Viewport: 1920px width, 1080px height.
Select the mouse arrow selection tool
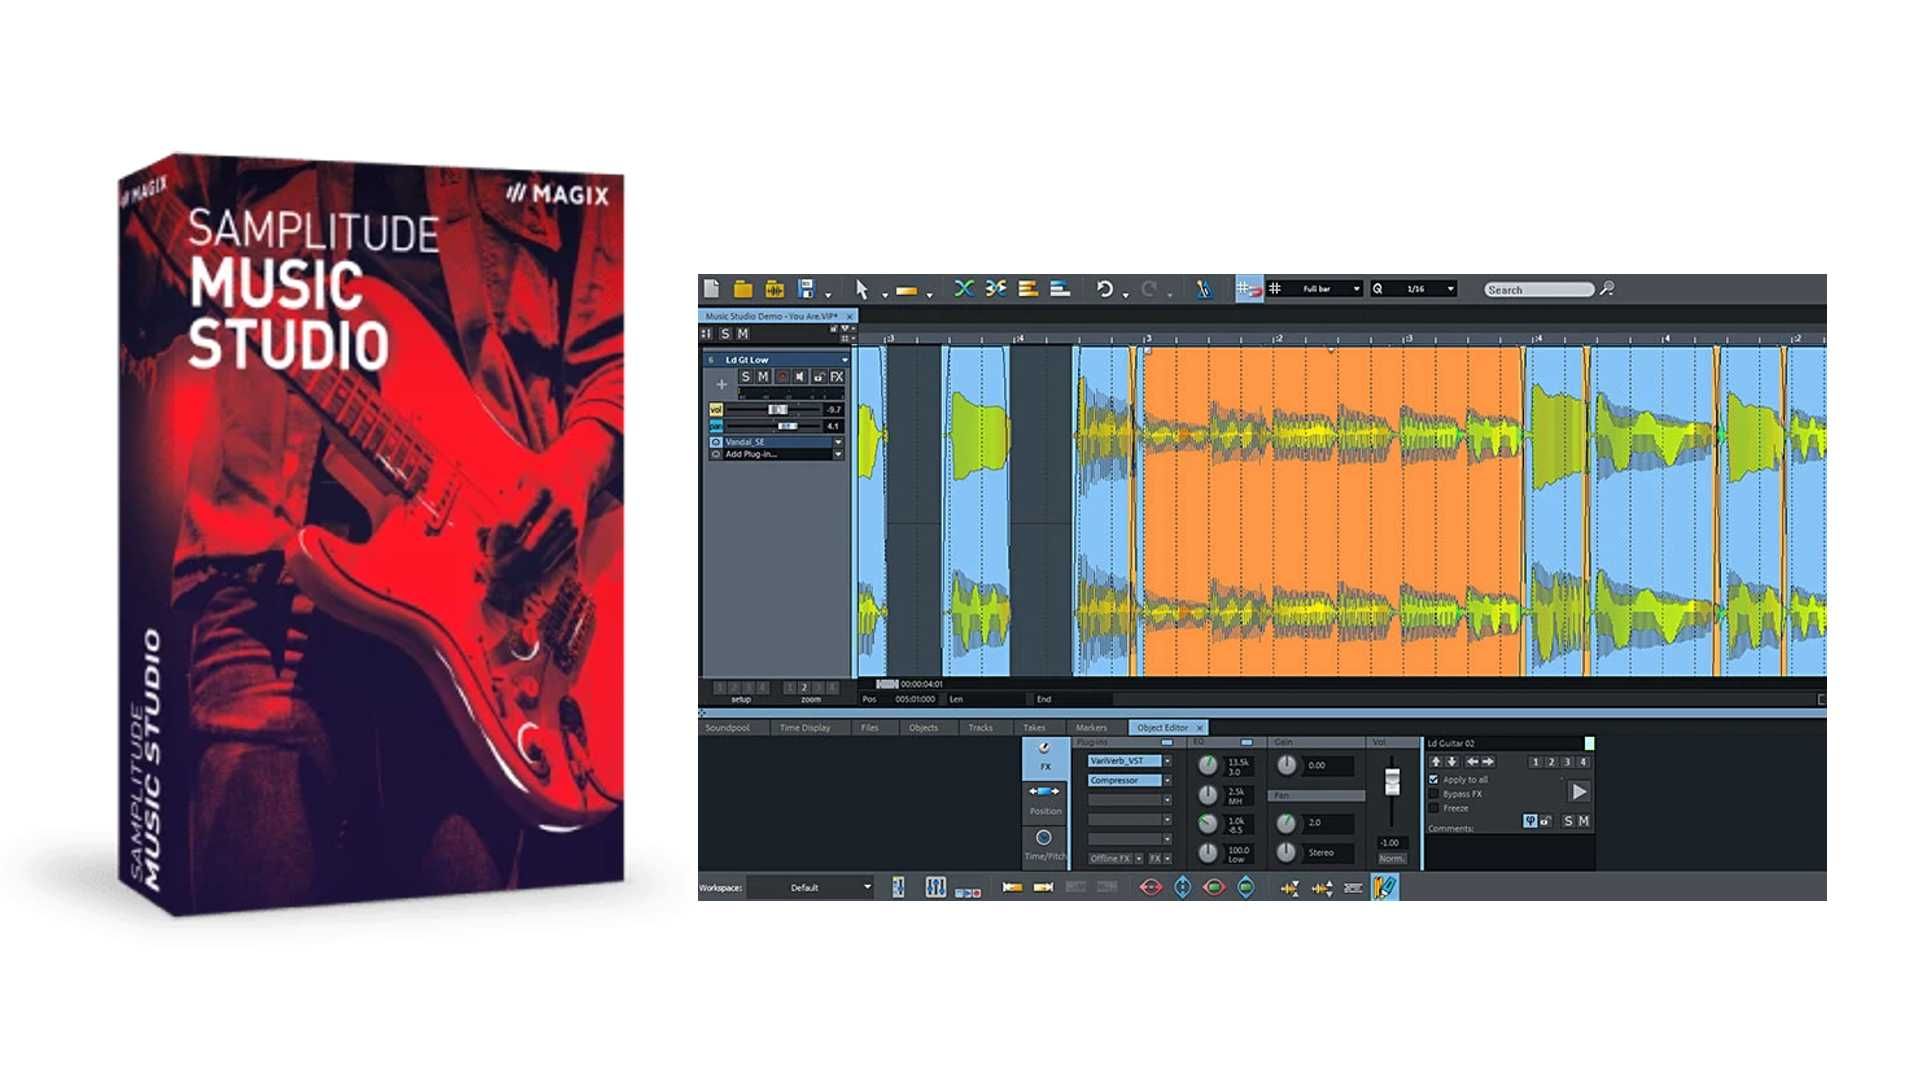click(862, 290)
